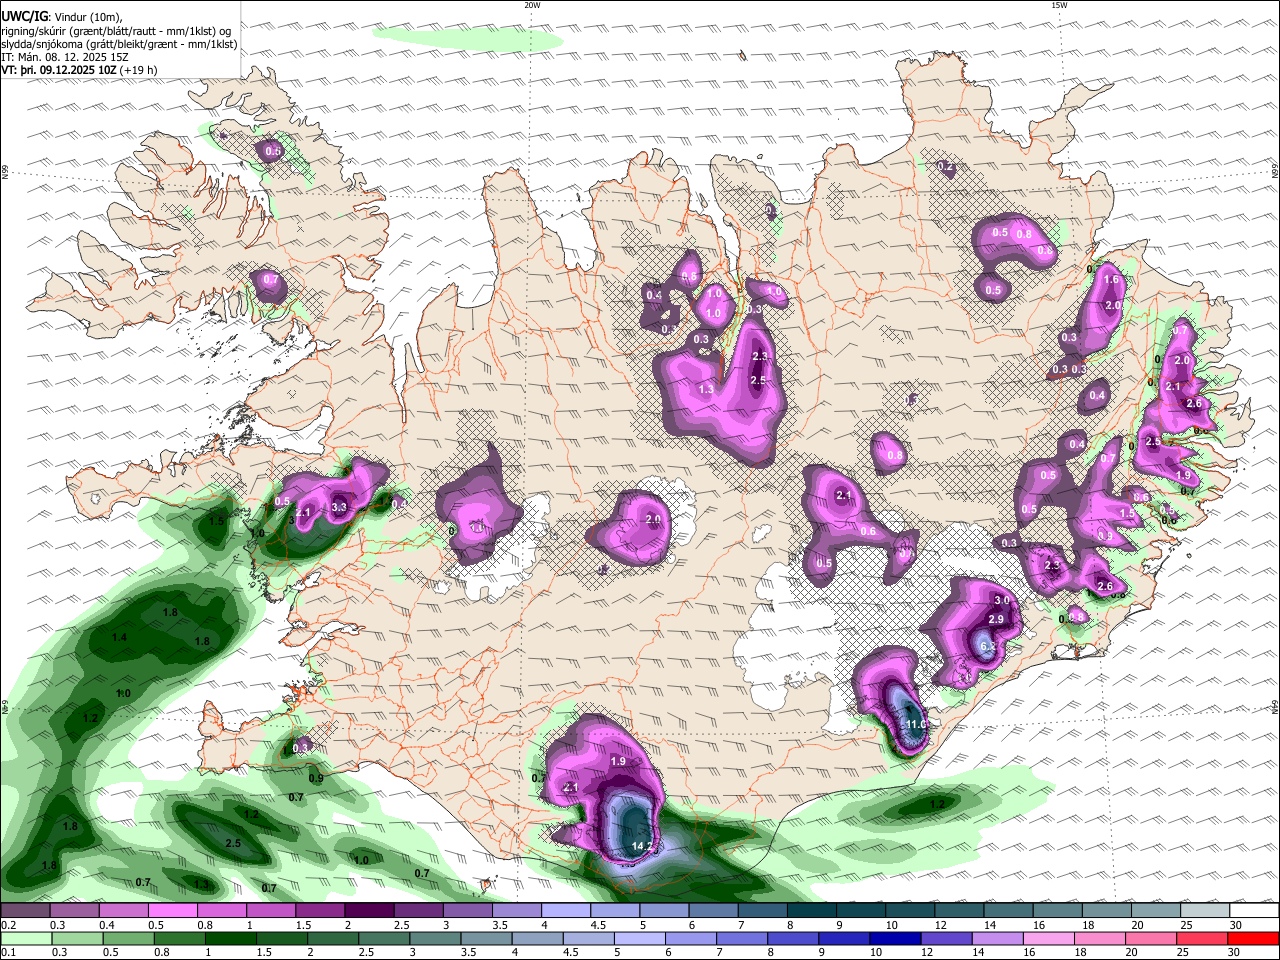Pick the palest green "0.1" swatch in lower legend
This screenshot has width=1280, height=960.
point(26,938)
